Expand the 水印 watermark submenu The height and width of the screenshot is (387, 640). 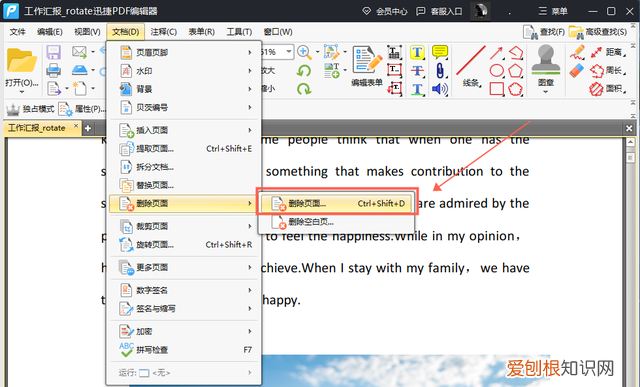[185, 71]
